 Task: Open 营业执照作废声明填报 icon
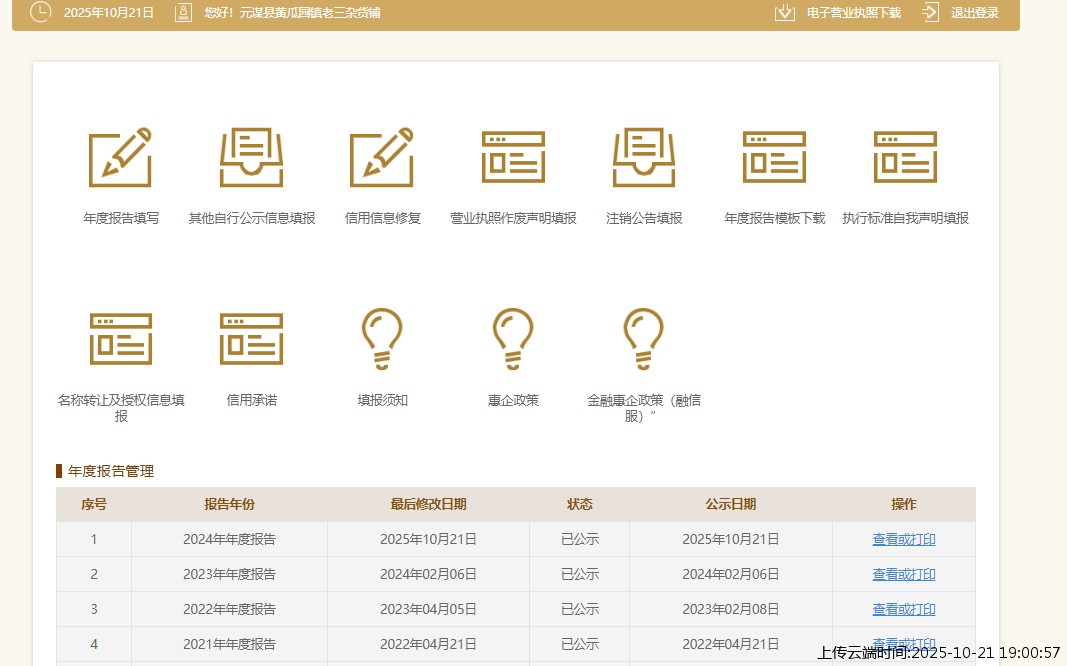[513, 158]
